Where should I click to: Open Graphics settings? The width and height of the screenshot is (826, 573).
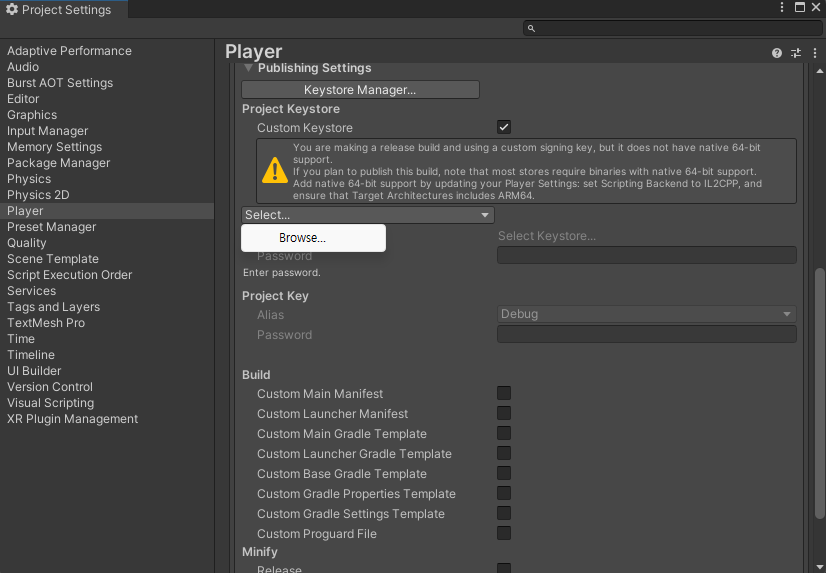[x=32, y=115]
